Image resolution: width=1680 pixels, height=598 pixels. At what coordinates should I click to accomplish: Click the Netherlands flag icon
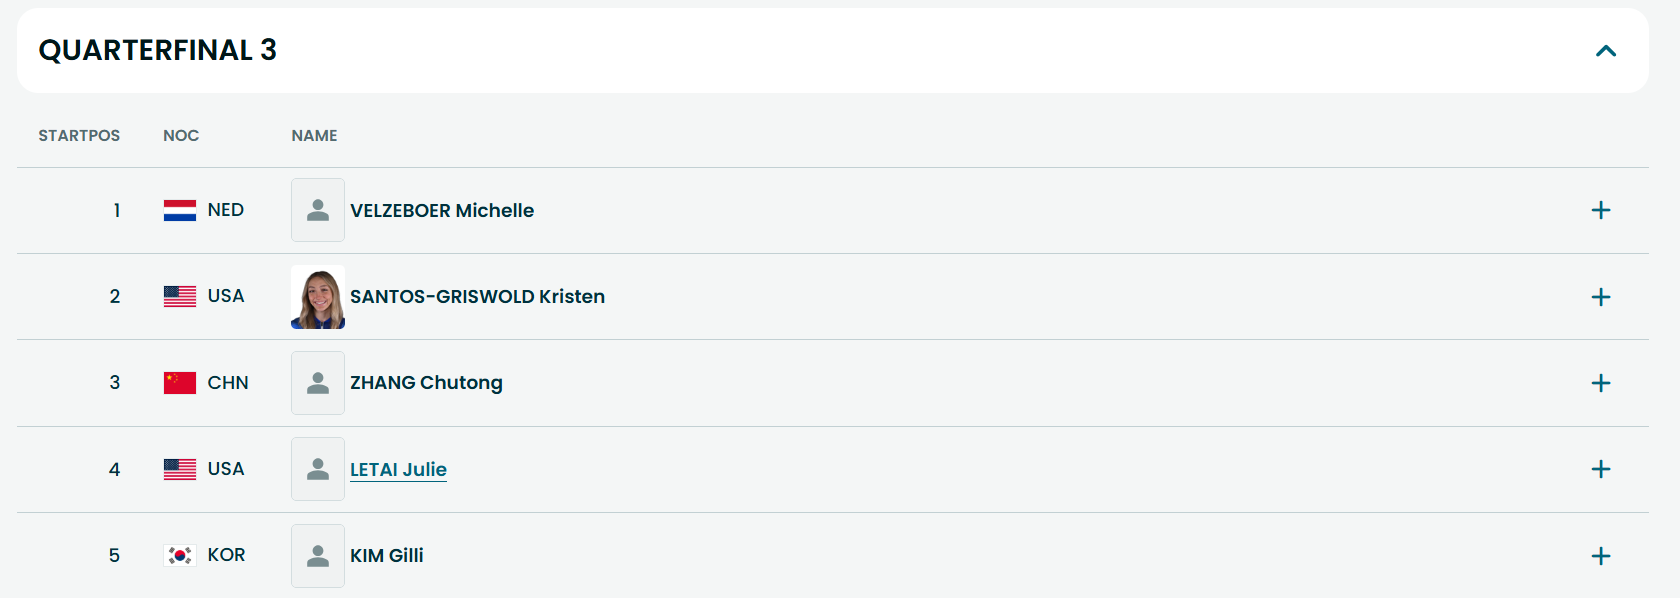point(180,210)
